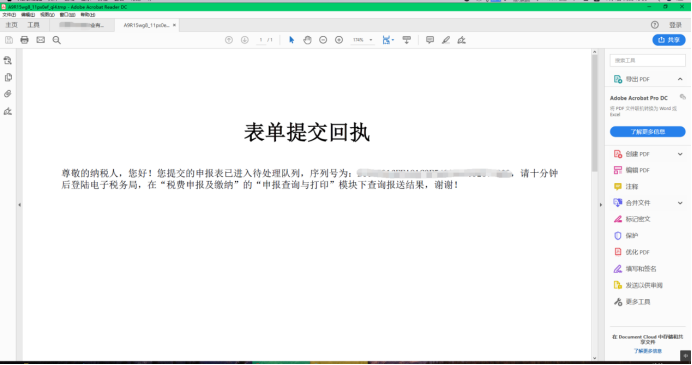Image resolution: width=692 pixels, height=365 pixels.
Task: Click the 了解更多信息 blue button
Action: (x=647, y=132)
